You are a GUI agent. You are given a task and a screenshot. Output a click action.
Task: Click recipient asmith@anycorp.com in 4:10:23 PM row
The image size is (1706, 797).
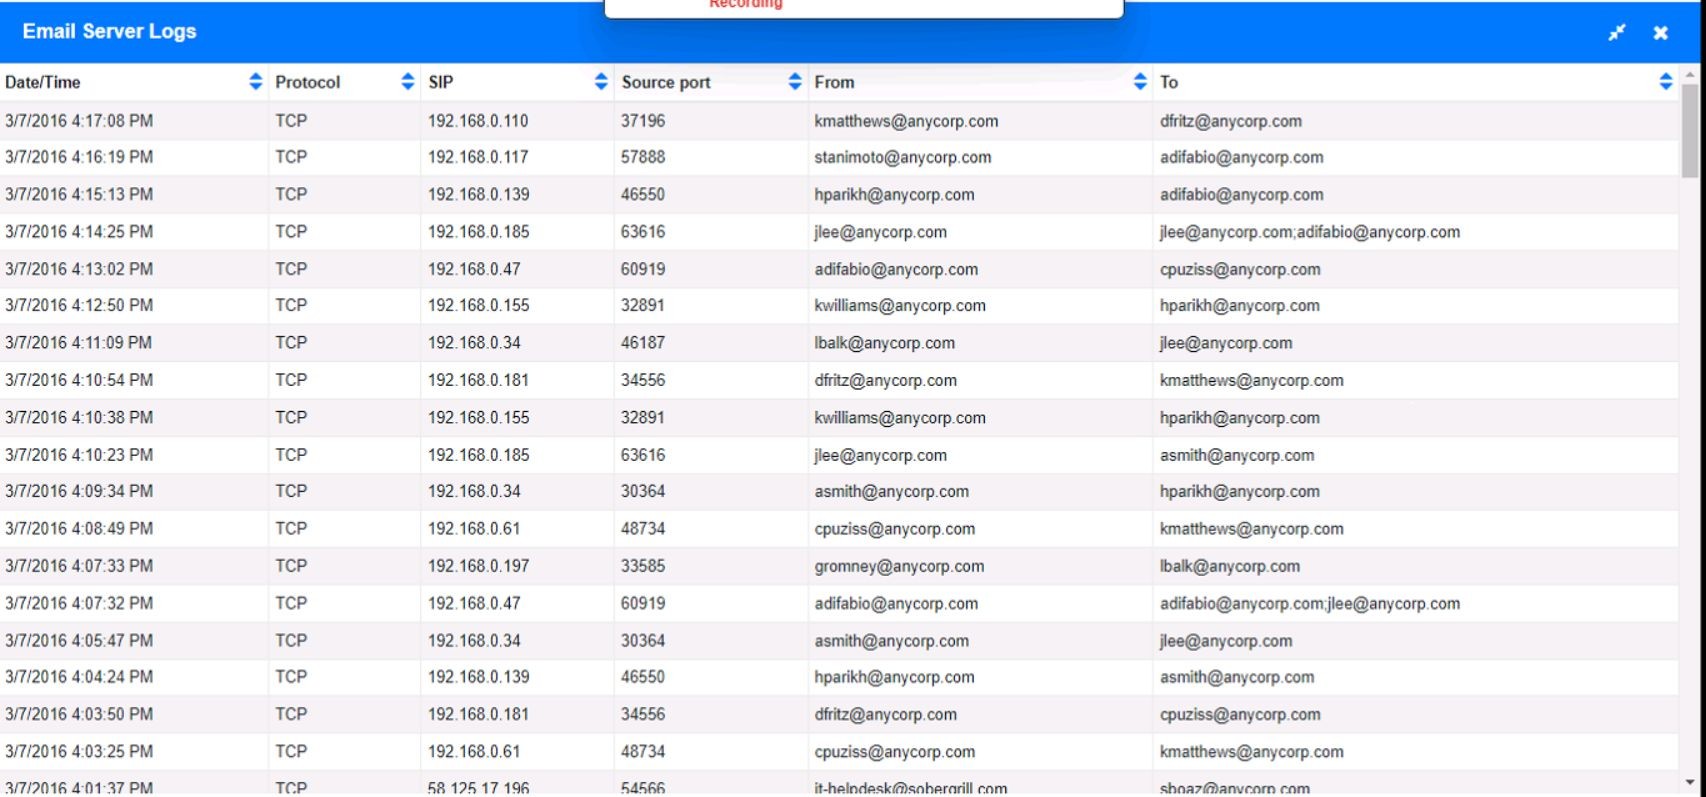1237,455
